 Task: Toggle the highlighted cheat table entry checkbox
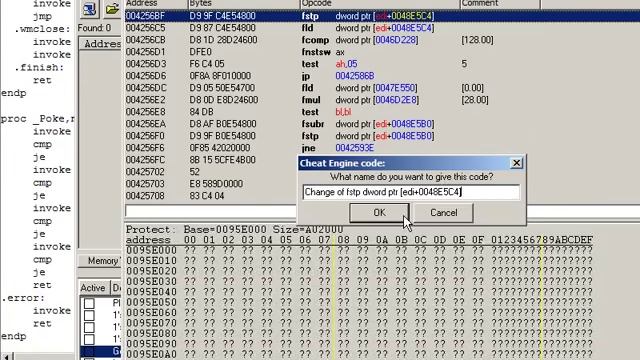point(89,351)
